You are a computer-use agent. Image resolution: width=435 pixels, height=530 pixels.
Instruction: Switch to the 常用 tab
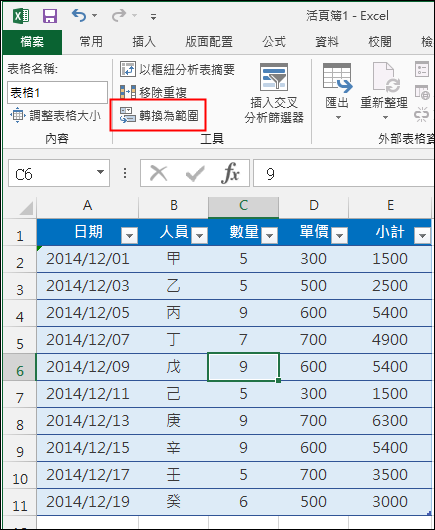[91, 42]
